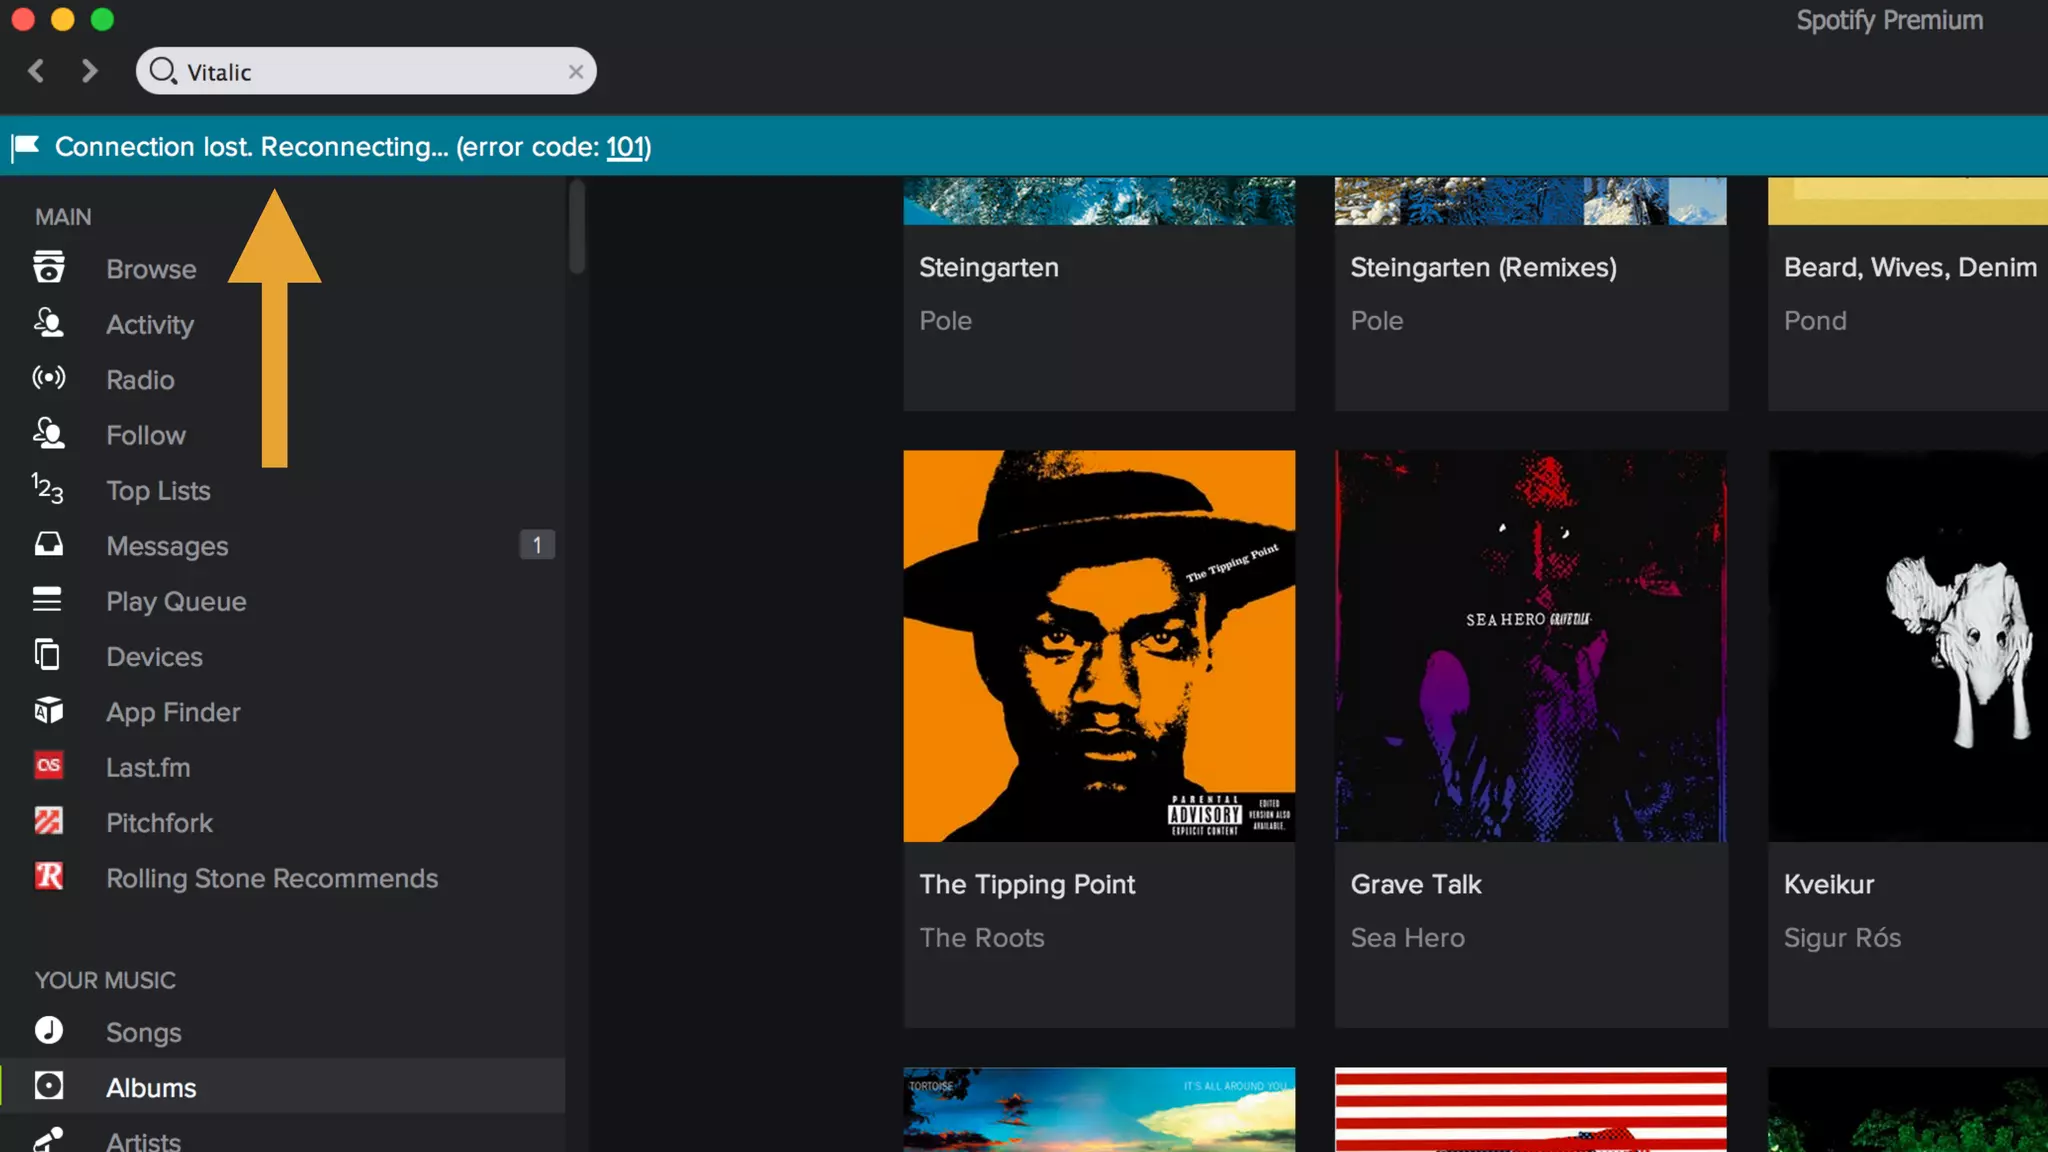The height and width of the screenshot is (1152, 2048).
Task: Click the Sea Hero artist link
Action: 1407,938
